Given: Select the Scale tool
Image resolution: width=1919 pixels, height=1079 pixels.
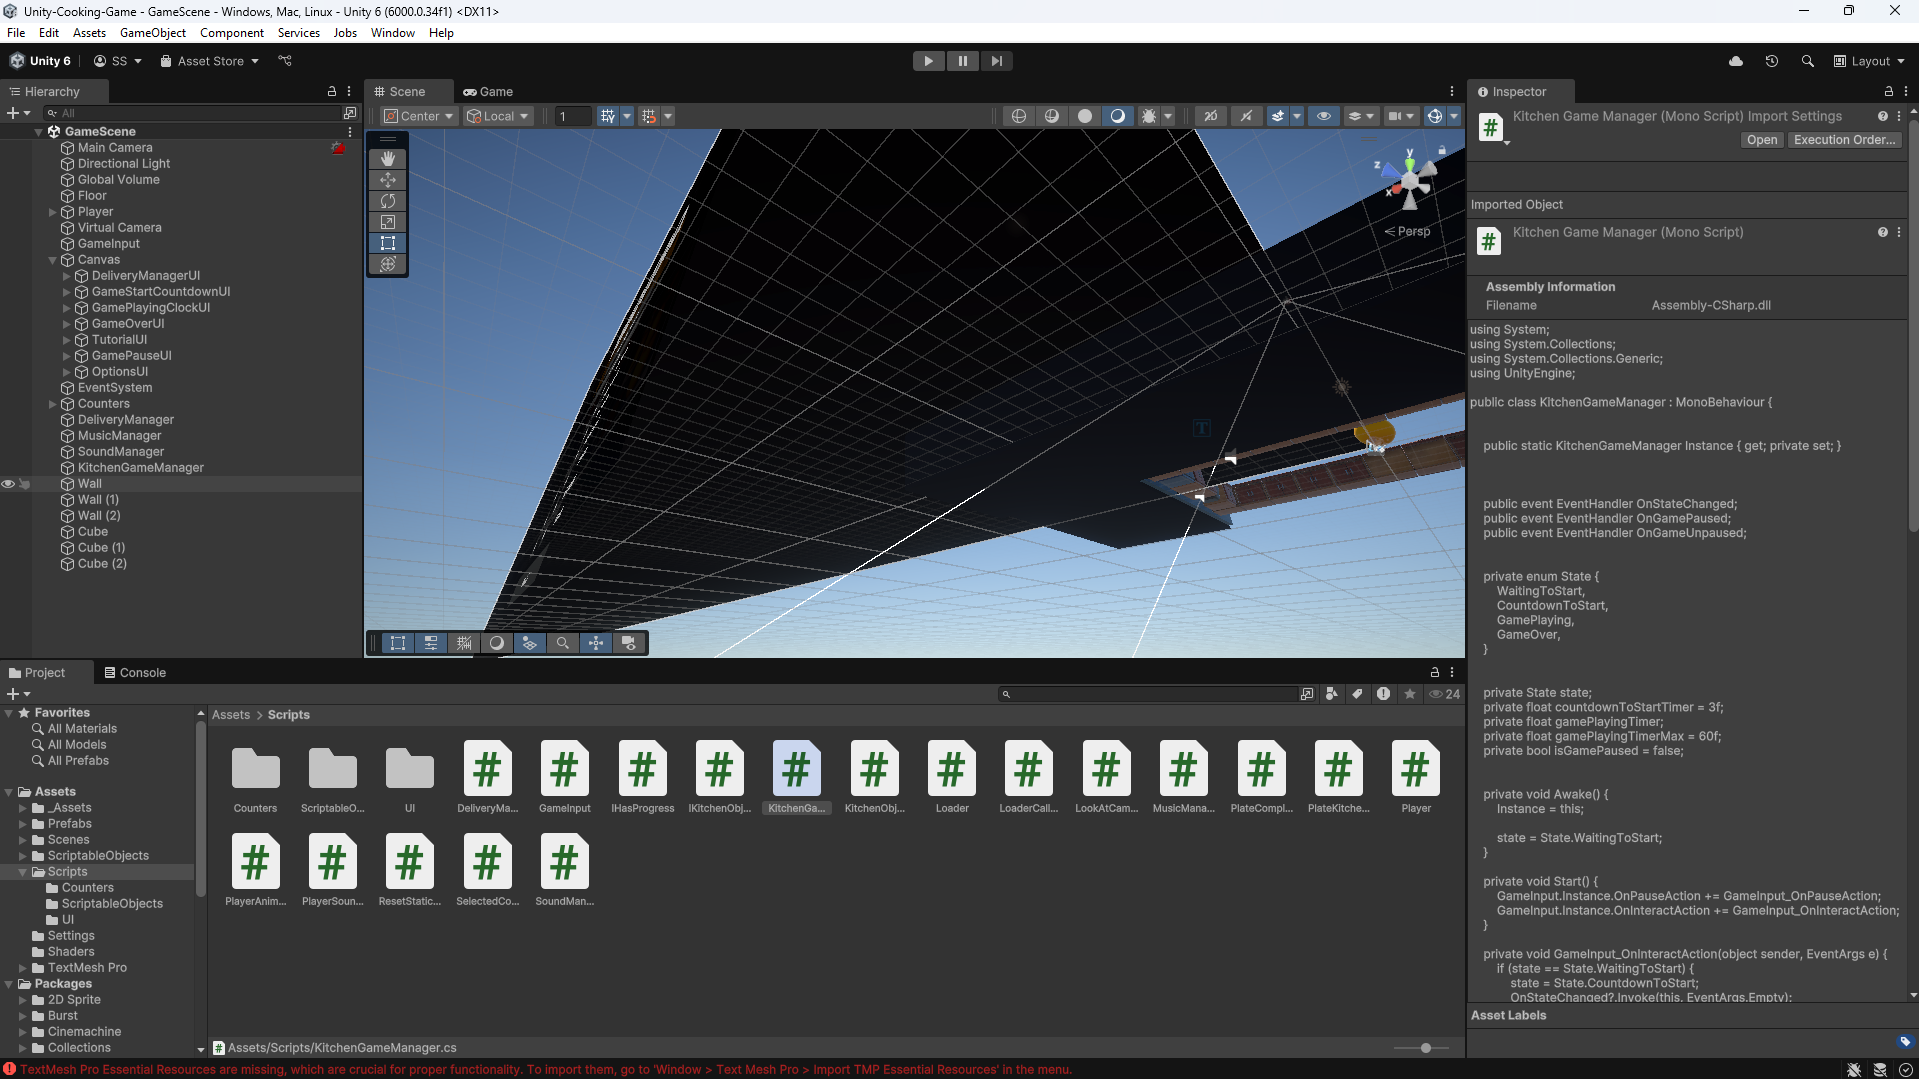Looking at the screenshot, I should pyautogui.click(x=388, y=222).
